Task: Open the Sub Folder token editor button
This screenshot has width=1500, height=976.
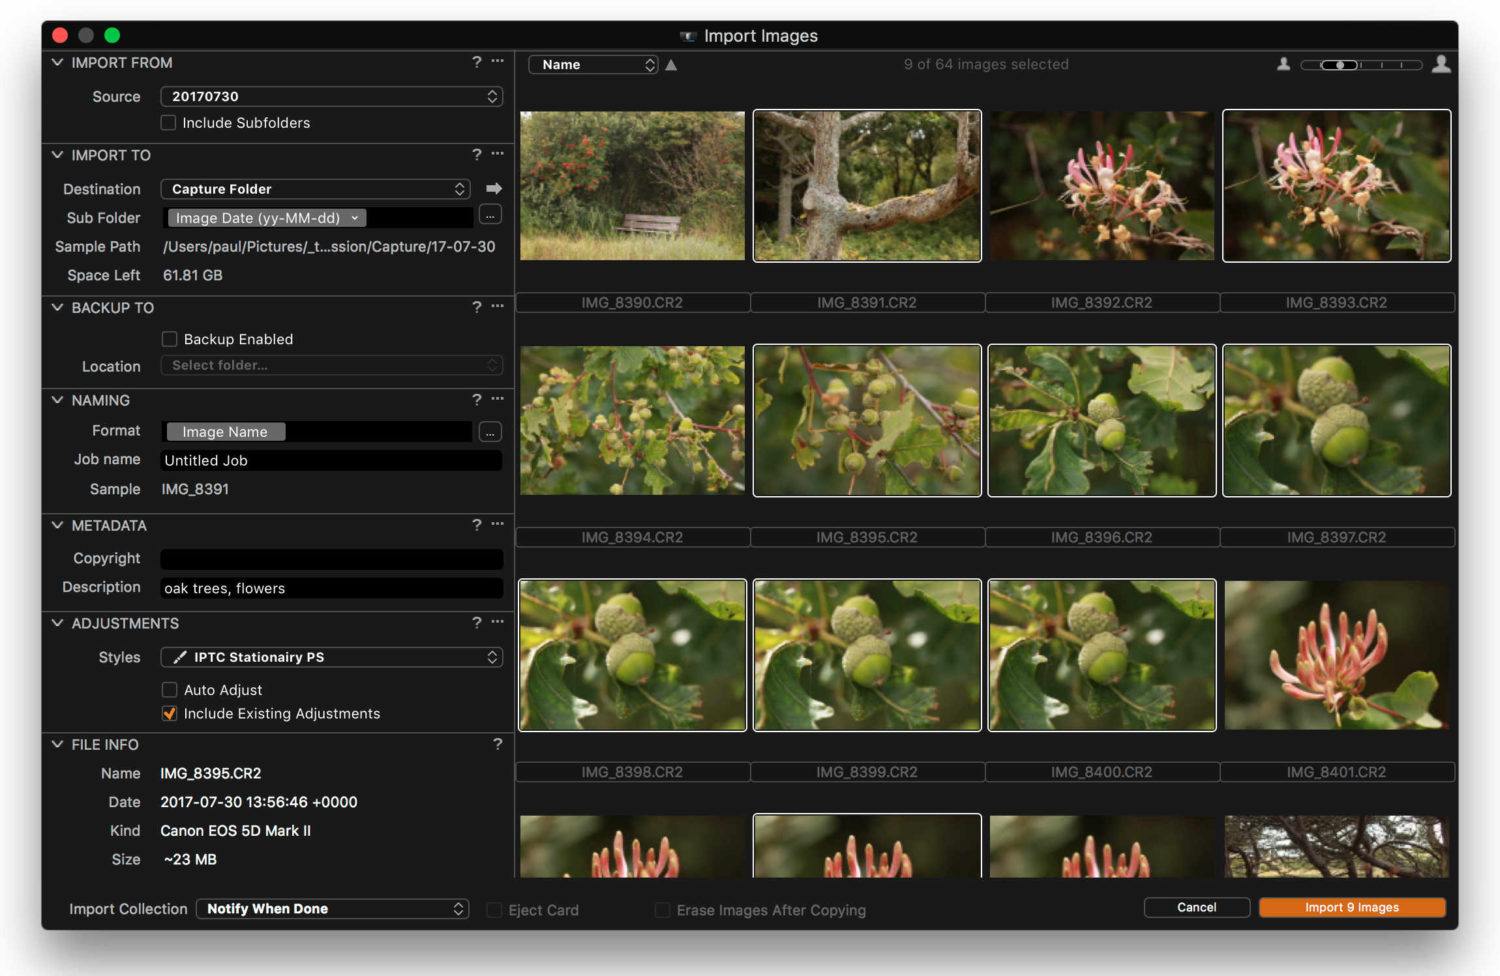Action: point(489,214)
